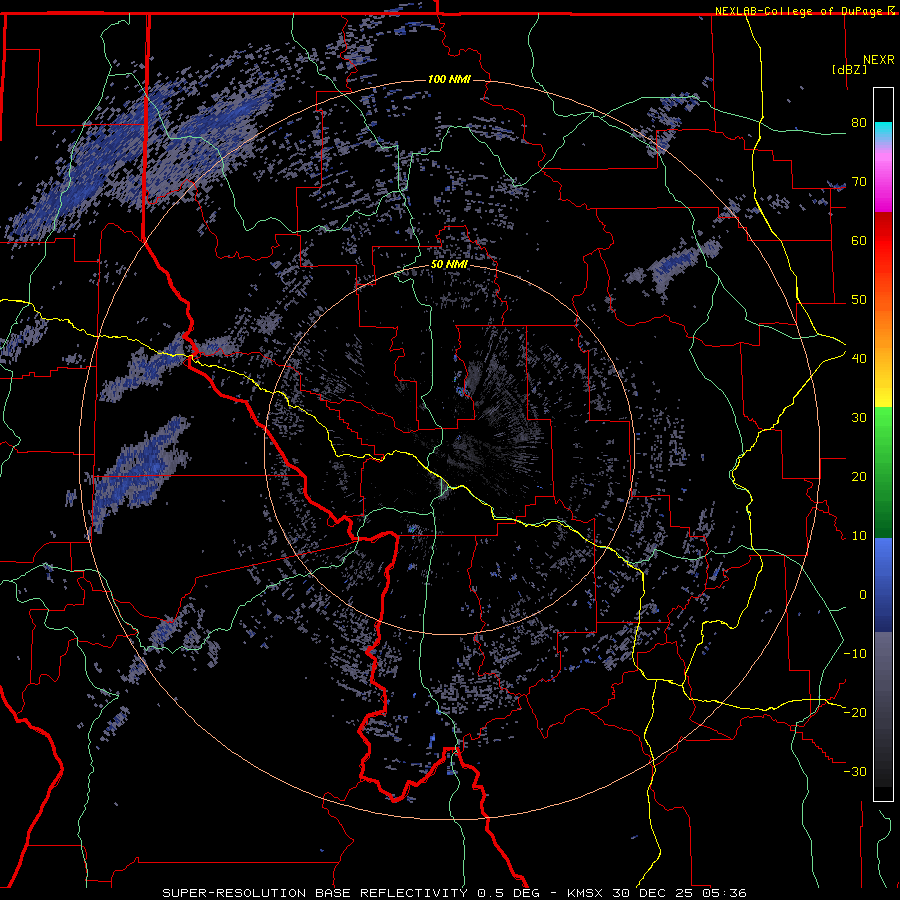Click the 50 NMI range ring label
900x900 pixels.
click(449, 265)
